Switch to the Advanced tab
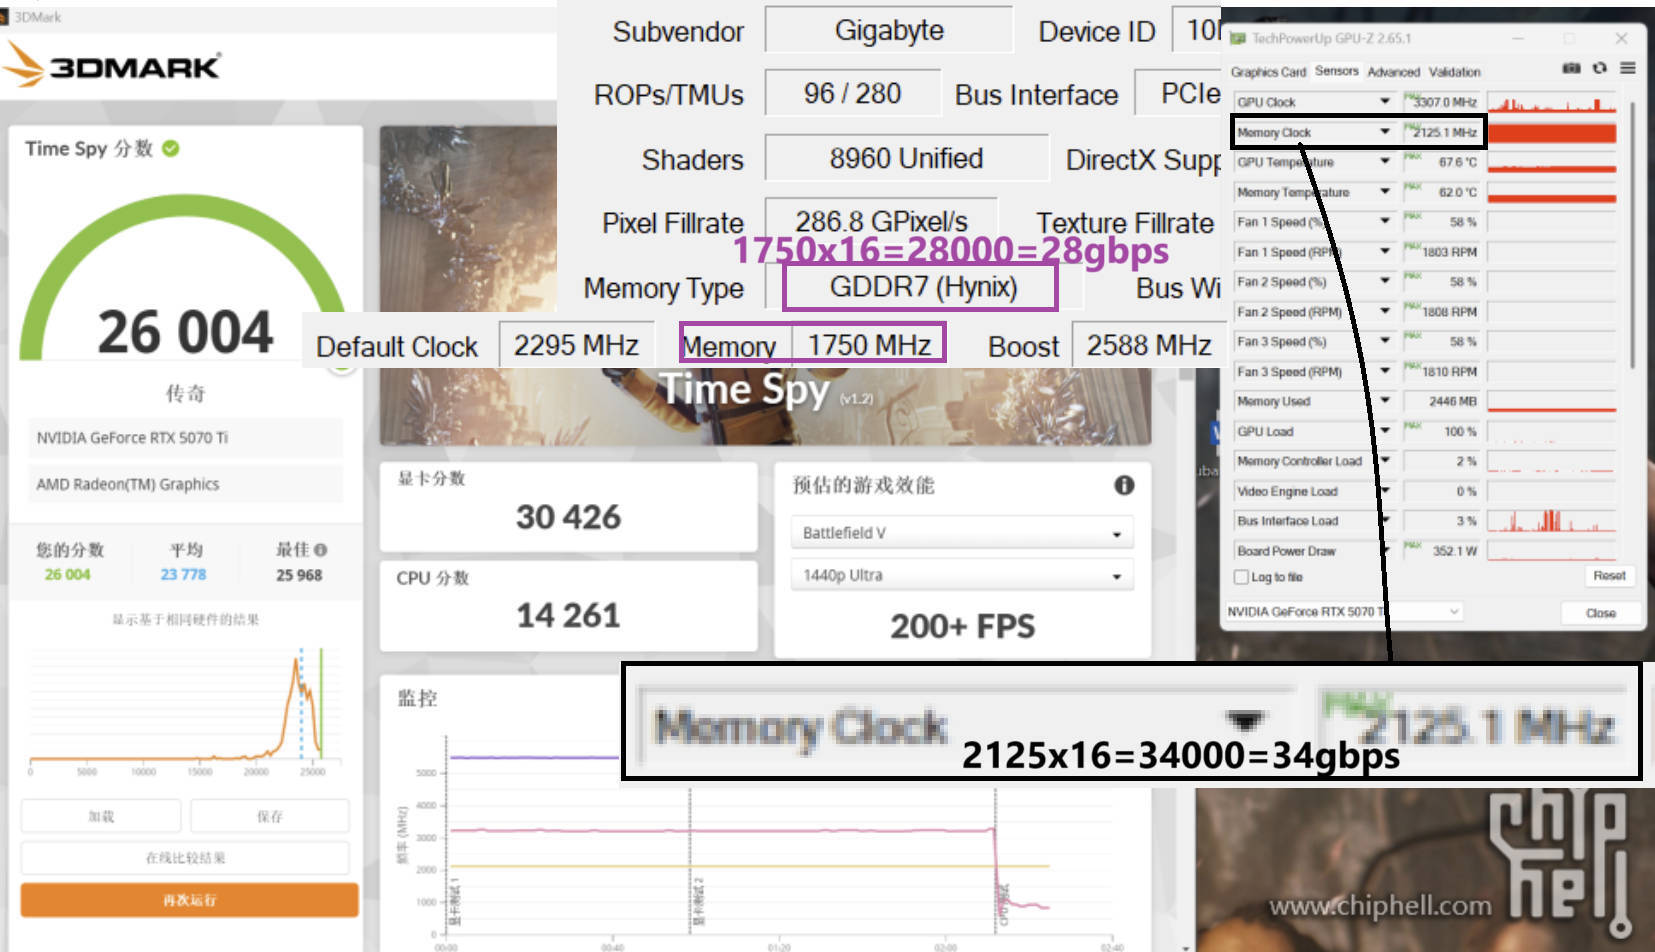1655x952 pixels. (x=1394, y=72)
